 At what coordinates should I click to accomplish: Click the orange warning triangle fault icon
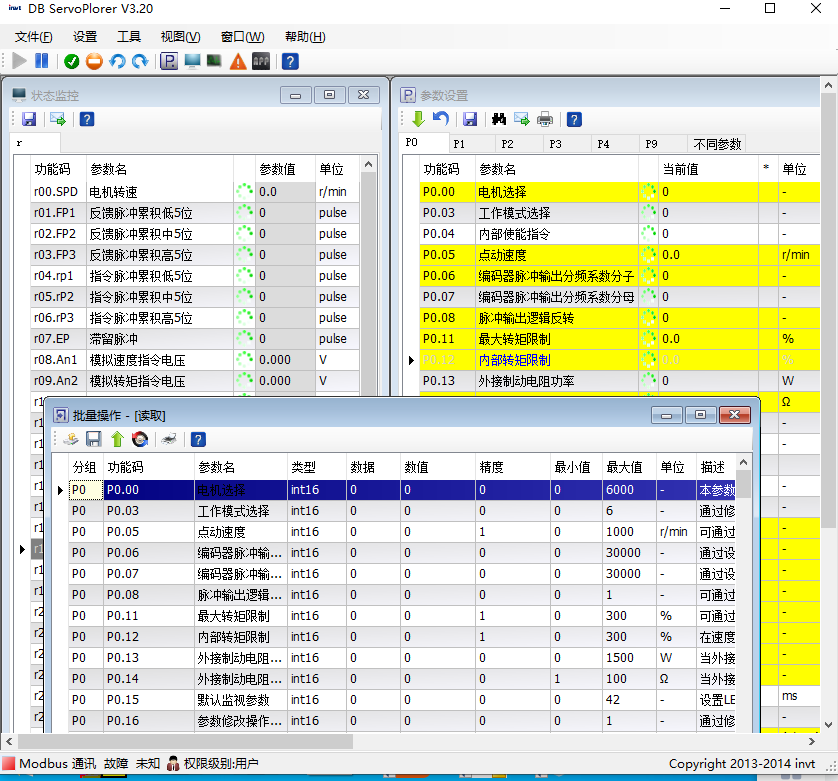238,61
